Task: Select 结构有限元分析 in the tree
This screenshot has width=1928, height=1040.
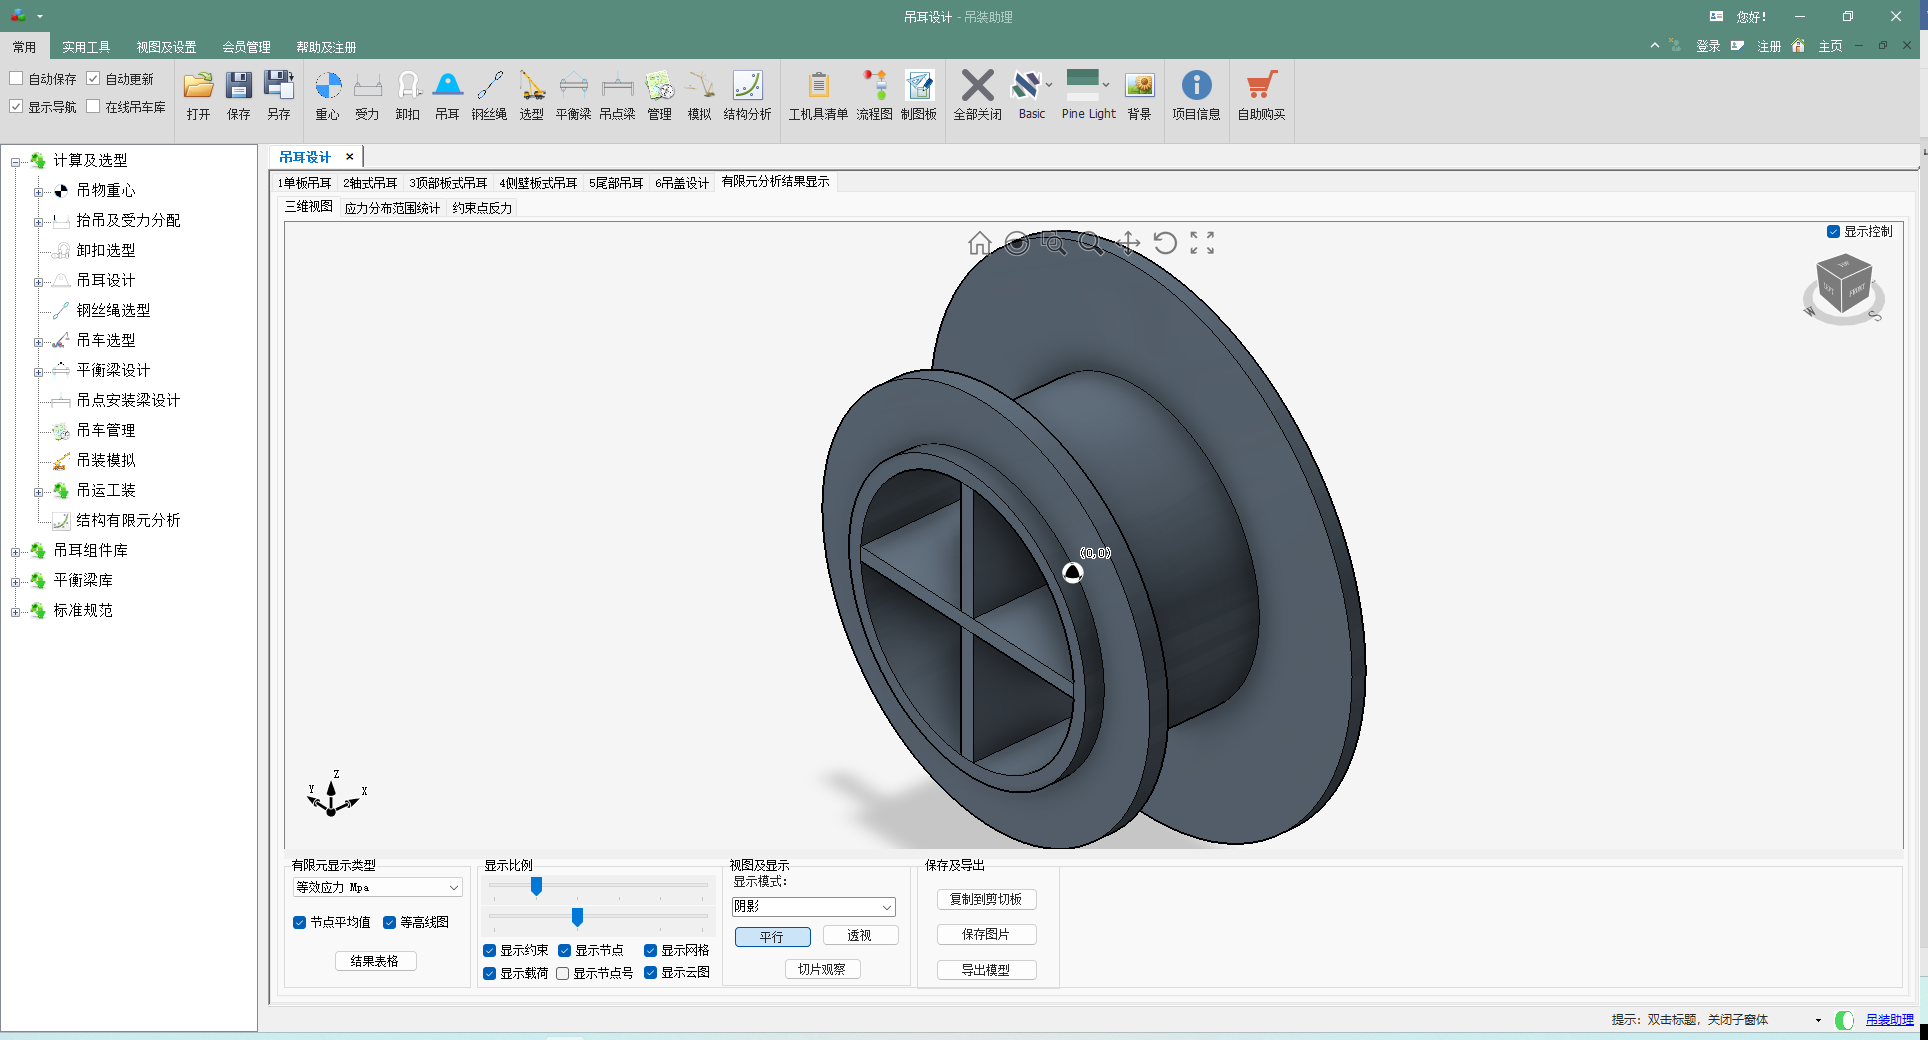Action: (x=128, y=520)
